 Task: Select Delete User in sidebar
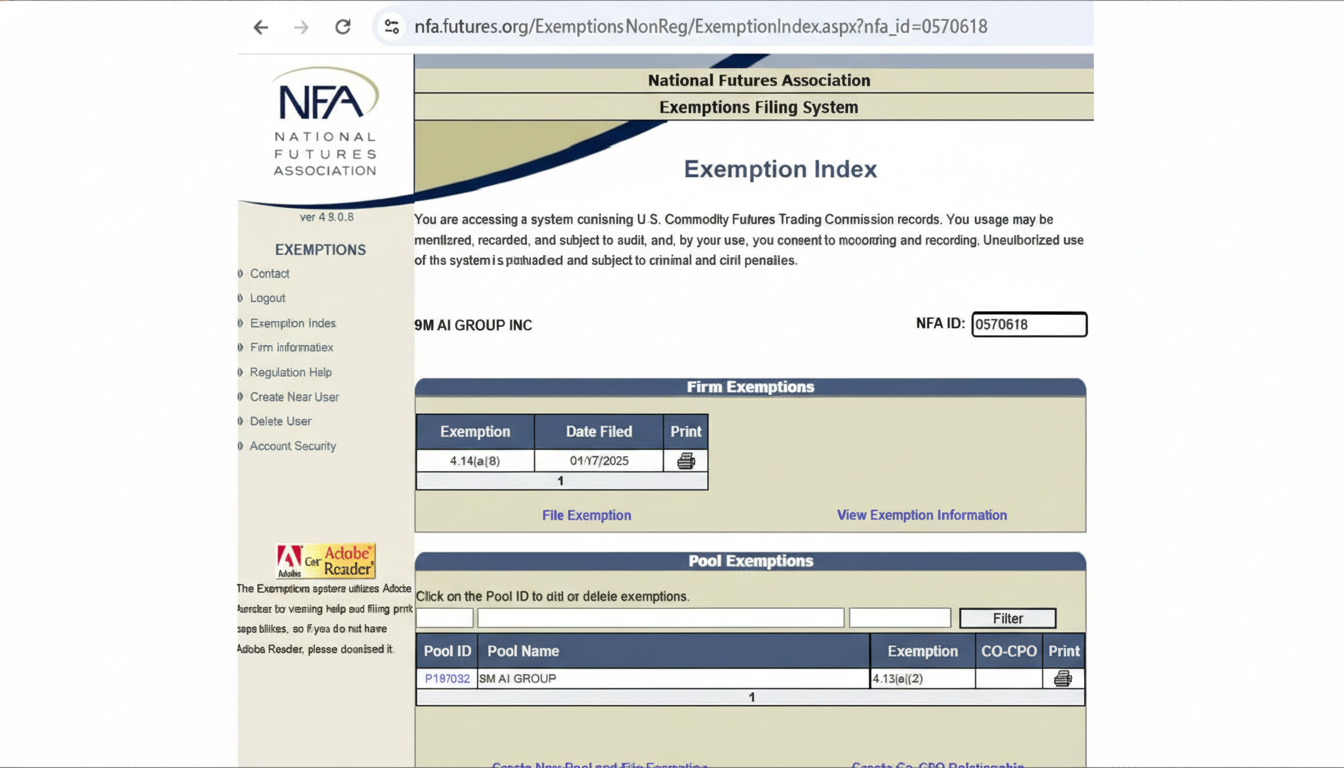(x=280, y=422)
